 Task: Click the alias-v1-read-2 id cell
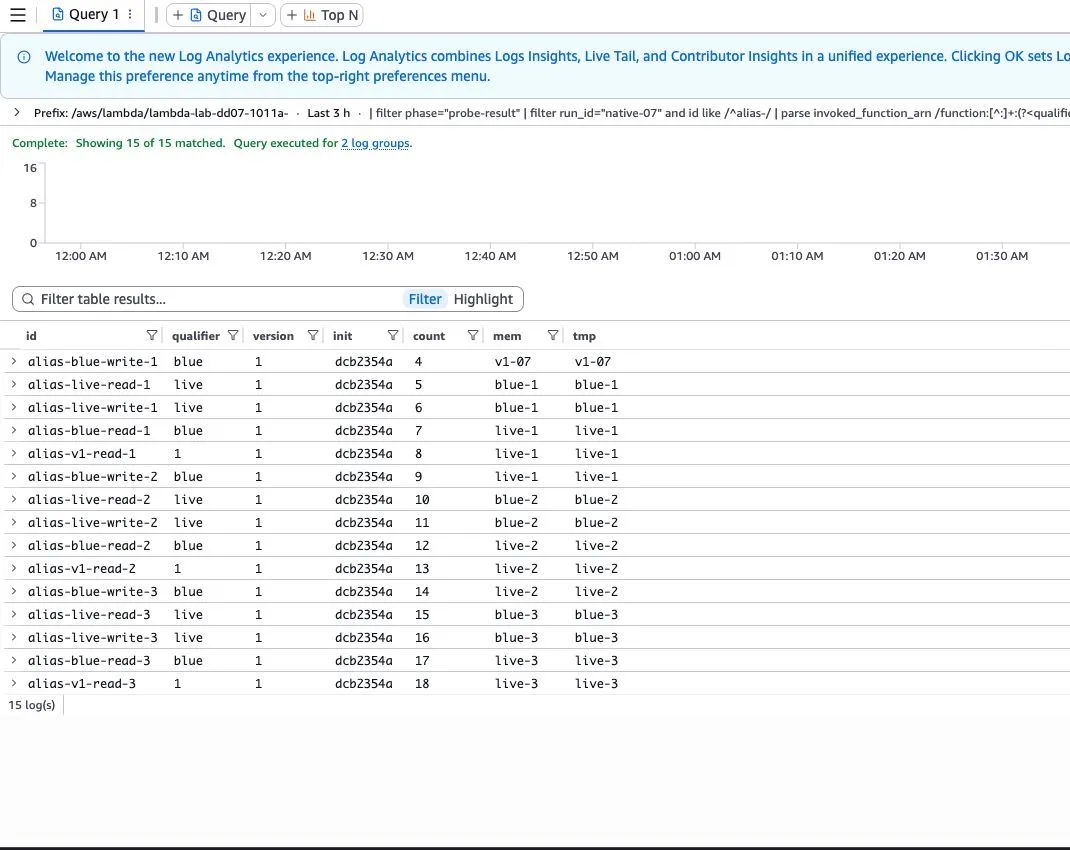click(x=82, y=569)
